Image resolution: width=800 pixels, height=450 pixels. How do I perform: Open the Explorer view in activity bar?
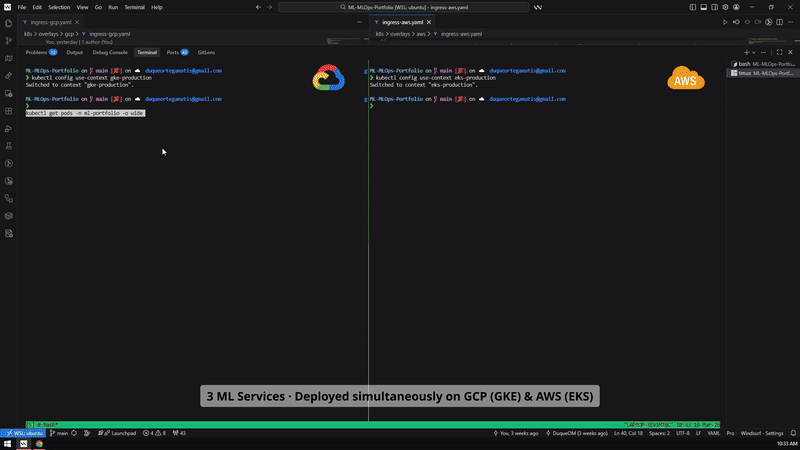point(9,23)
